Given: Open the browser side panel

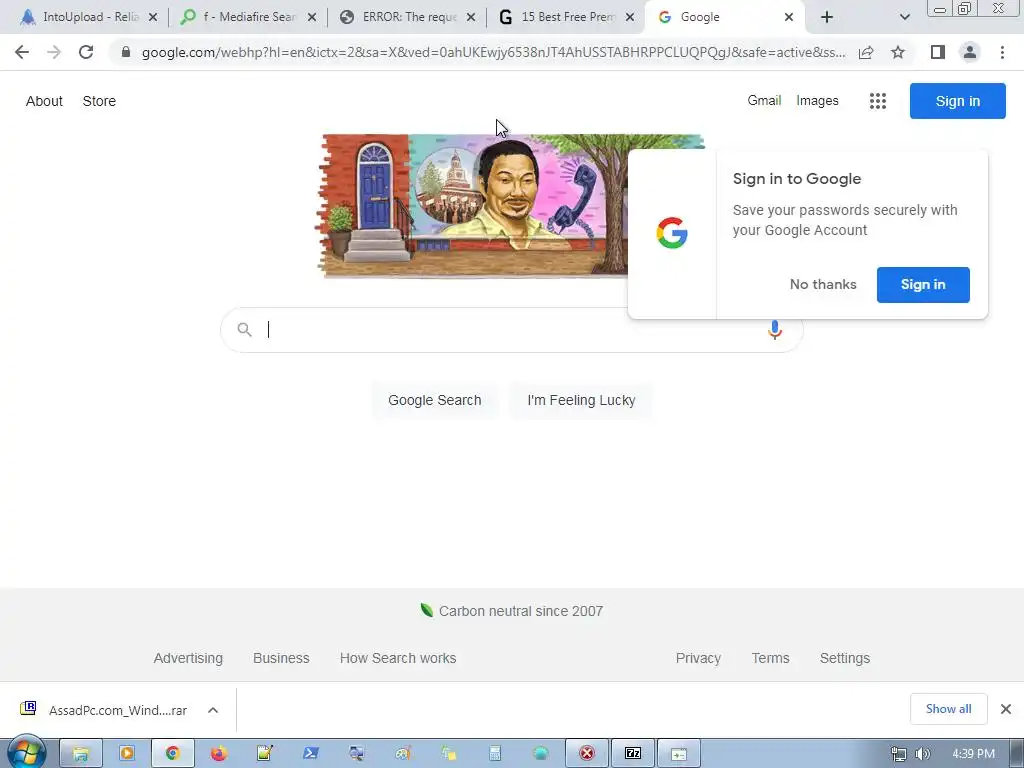Looking at the screenshot, I should [x=938, y=52].
